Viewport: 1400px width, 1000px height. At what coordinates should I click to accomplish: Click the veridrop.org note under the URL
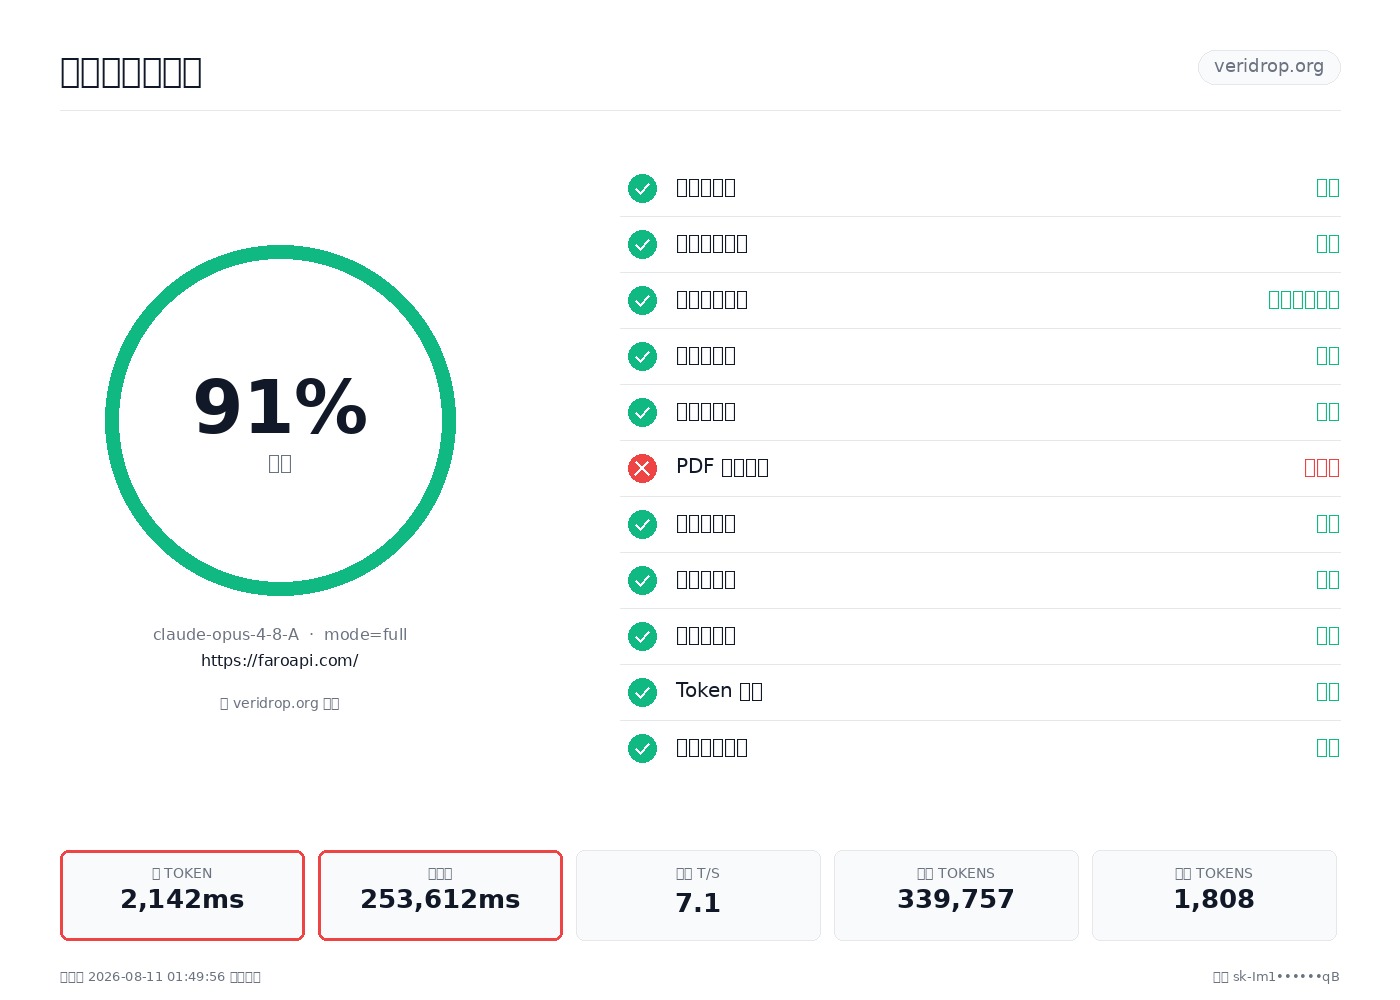(x=280, y=703)
